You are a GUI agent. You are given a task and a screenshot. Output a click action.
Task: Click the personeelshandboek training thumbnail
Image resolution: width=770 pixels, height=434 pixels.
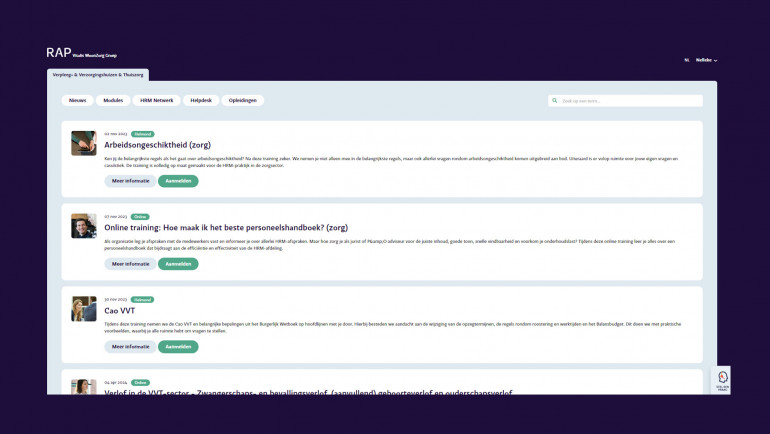click(x=83, y=226)
